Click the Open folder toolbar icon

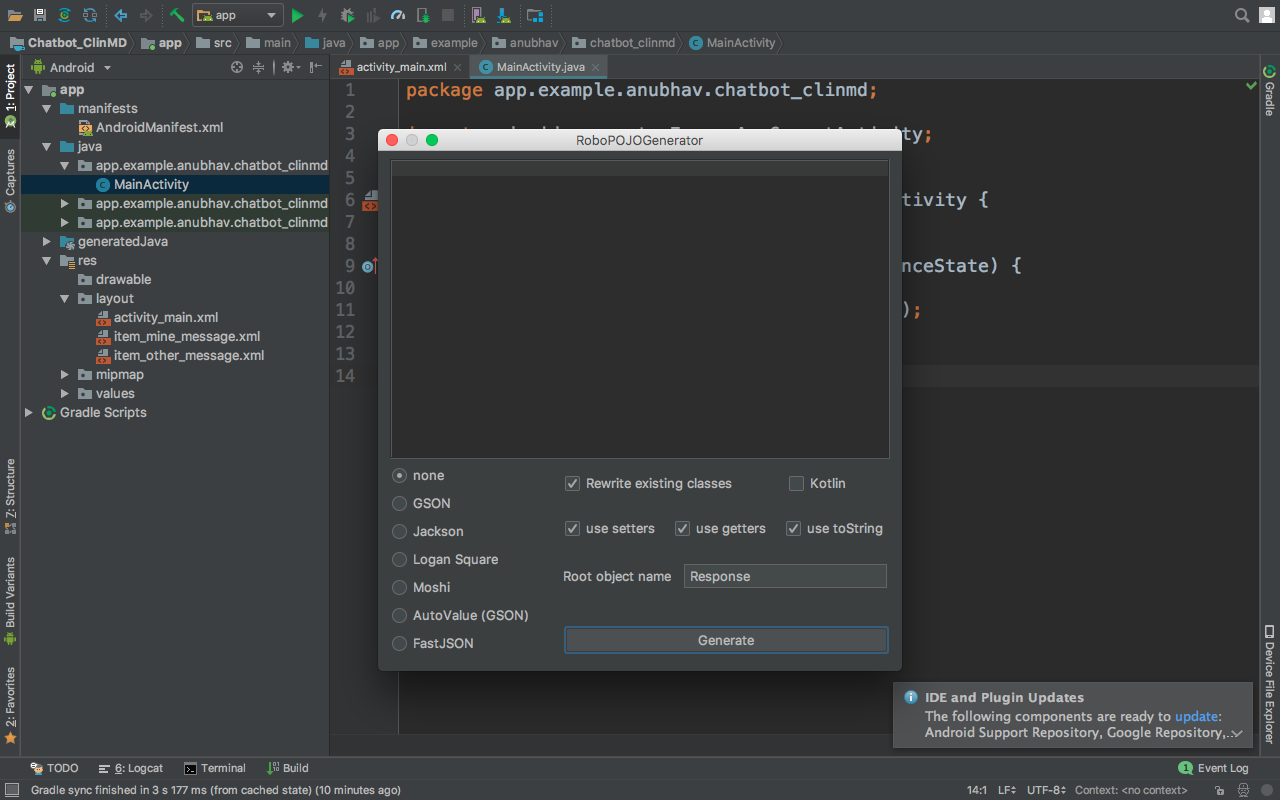pyautogui.click(x=15, y=15)
